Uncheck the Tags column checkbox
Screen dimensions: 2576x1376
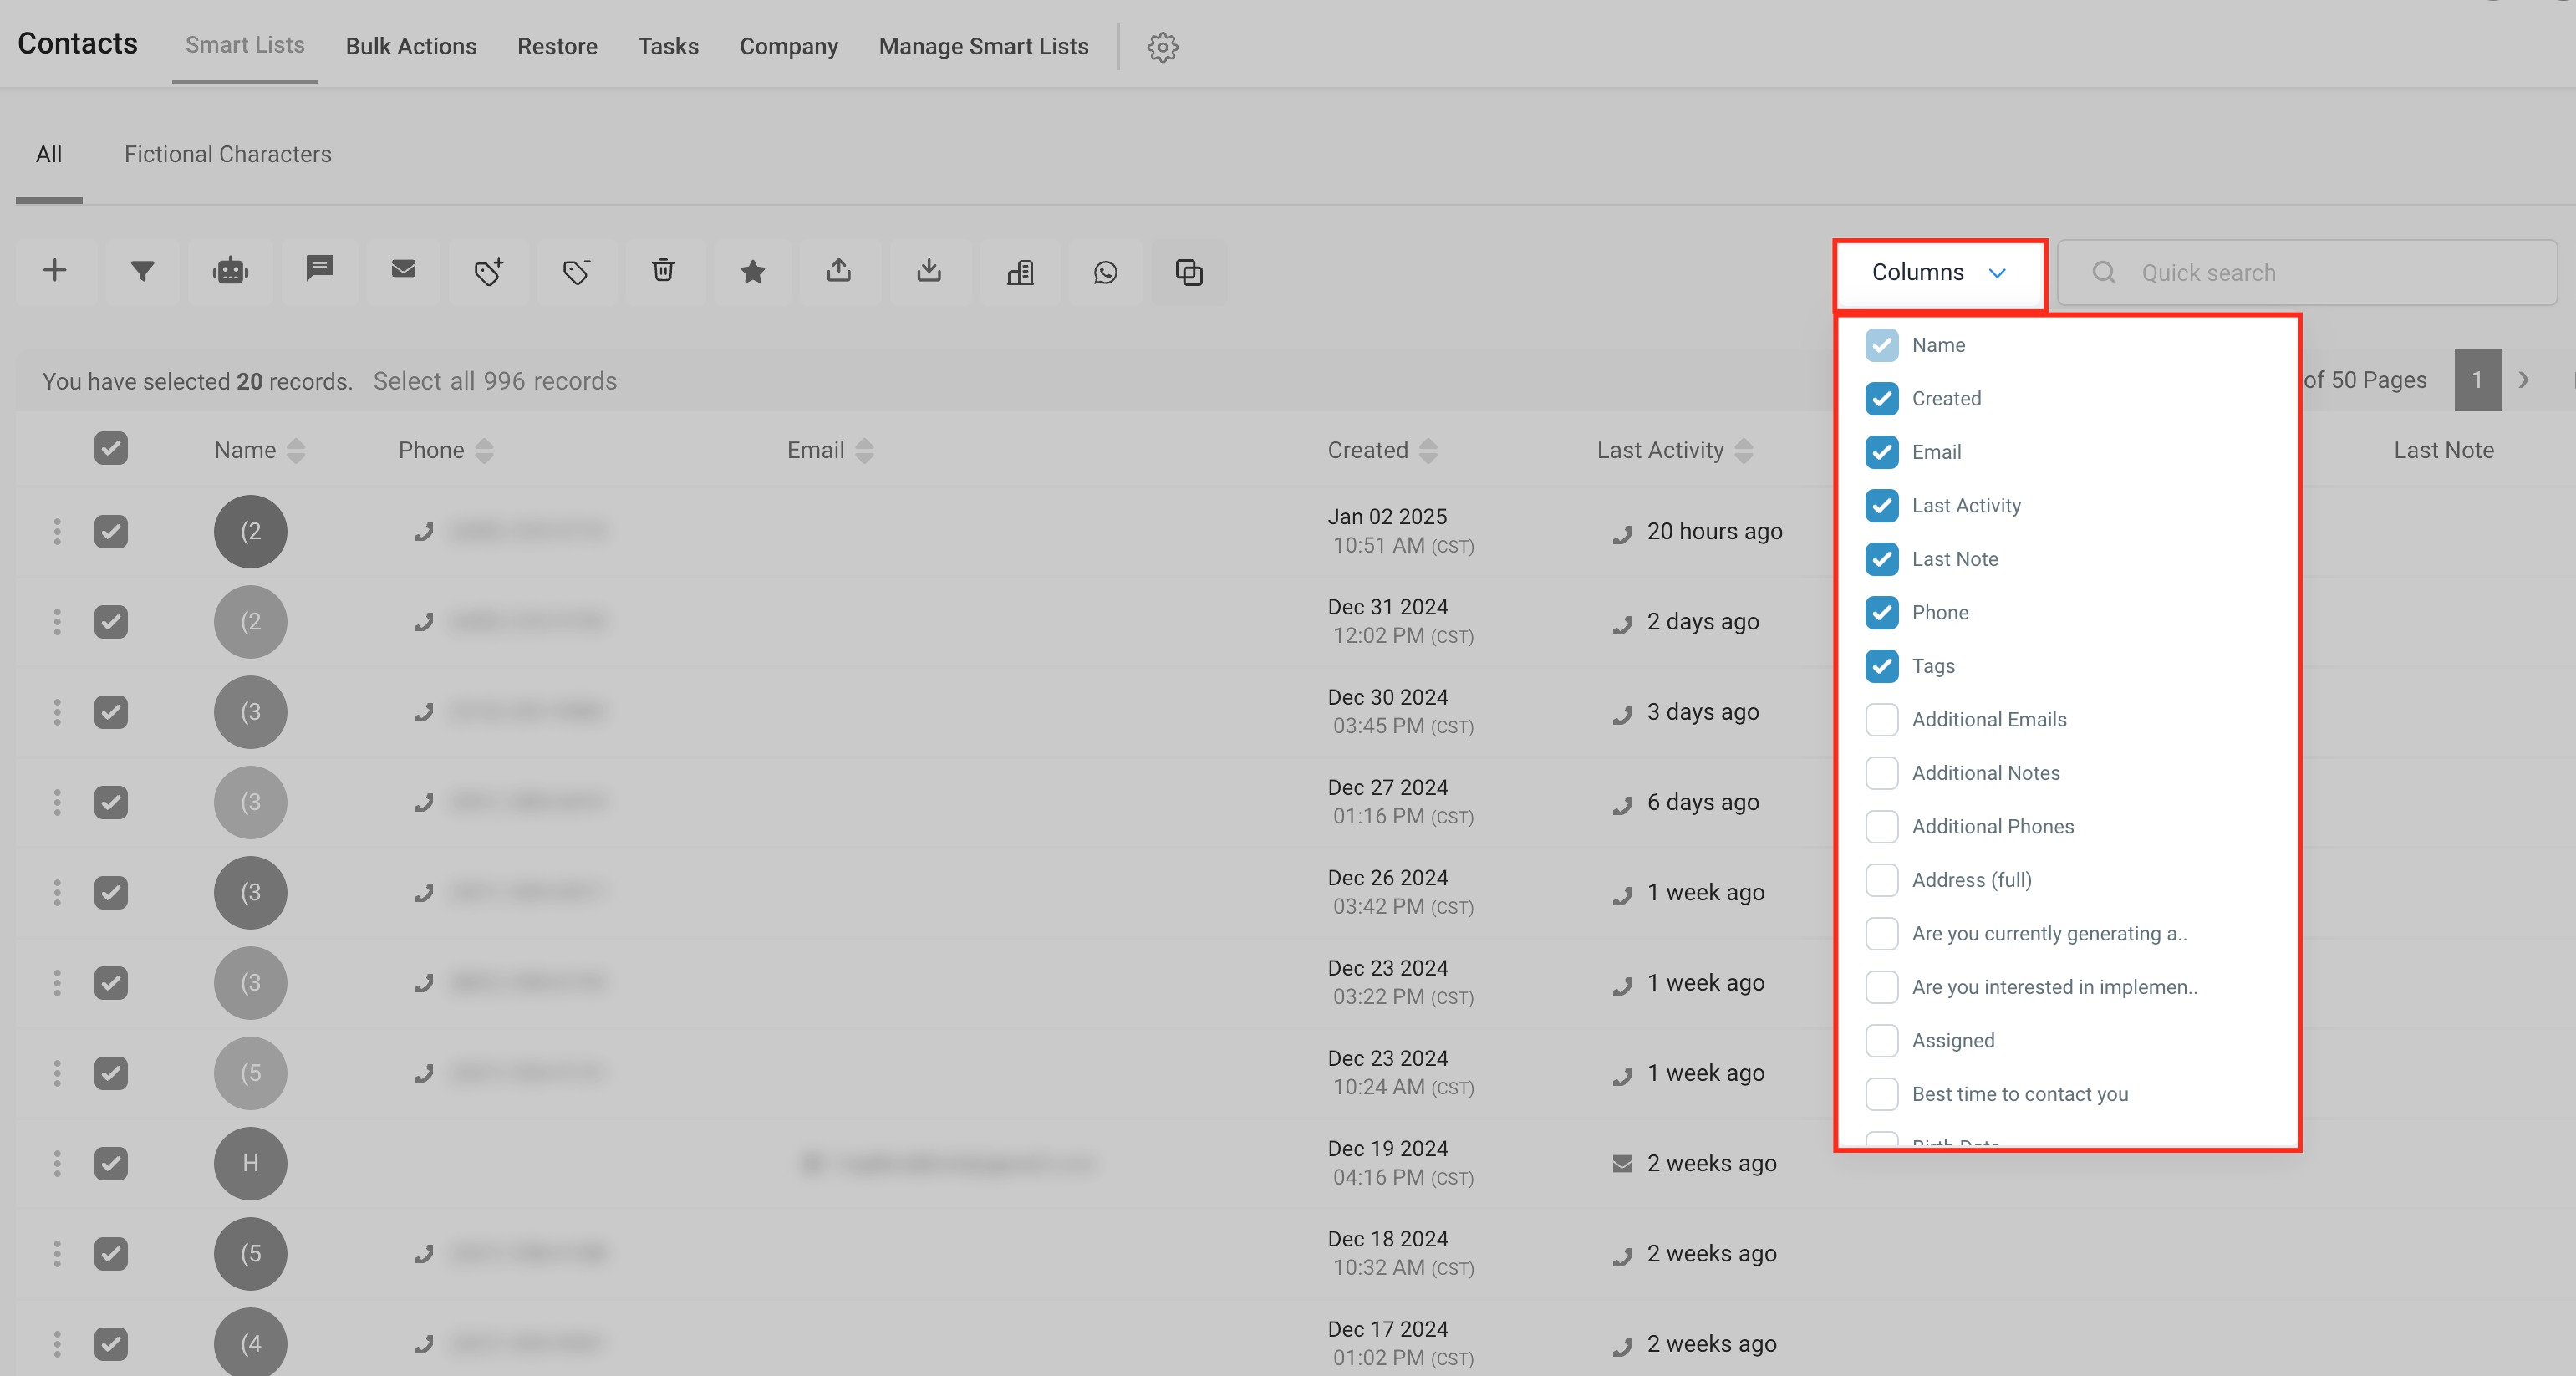1881,666
